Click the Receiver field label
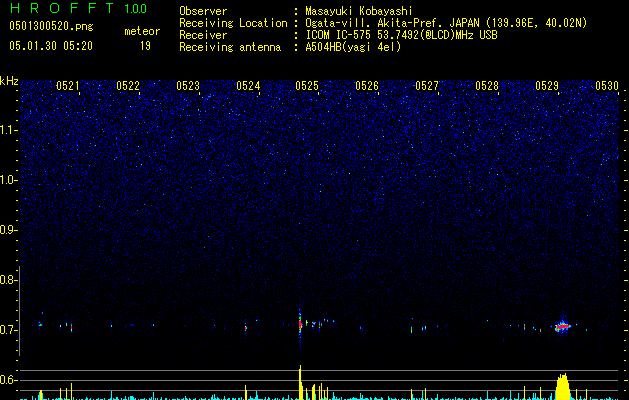Viewport: 629px width, 400px height. tap(203, 35)
